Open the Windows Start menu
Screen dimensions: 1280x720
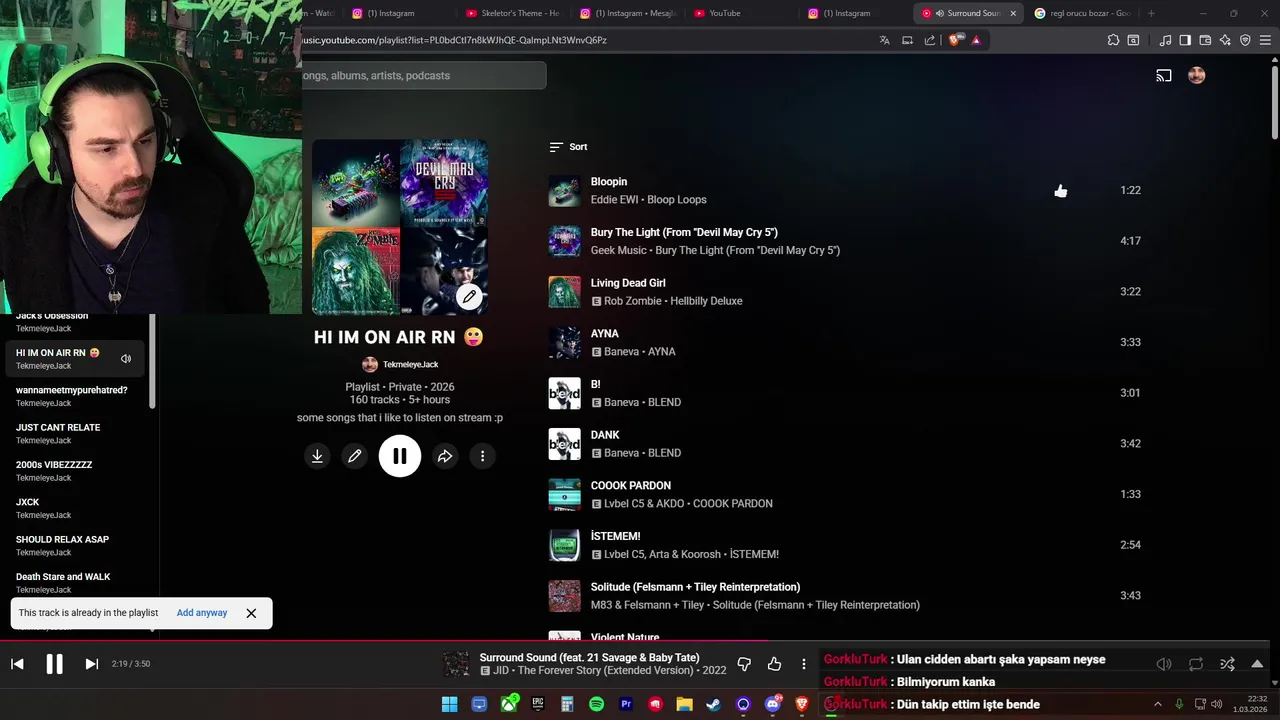tap(450, 704)
